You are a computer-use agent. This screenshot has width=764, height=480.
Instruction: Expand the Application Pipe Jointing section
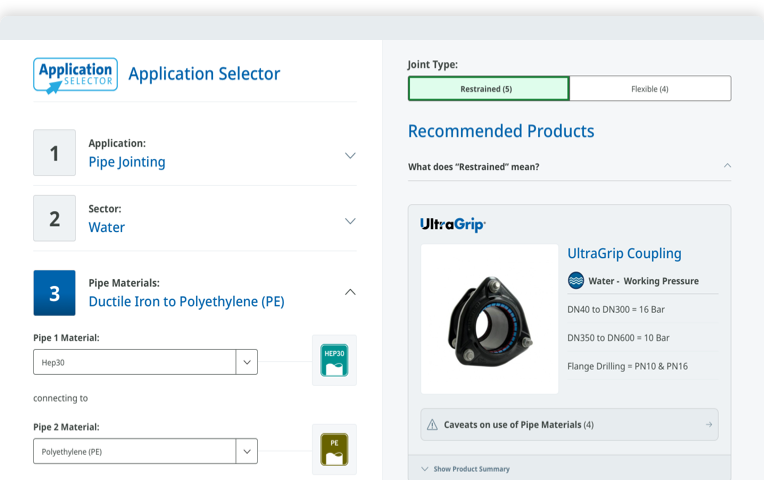[x=350, y=155]
